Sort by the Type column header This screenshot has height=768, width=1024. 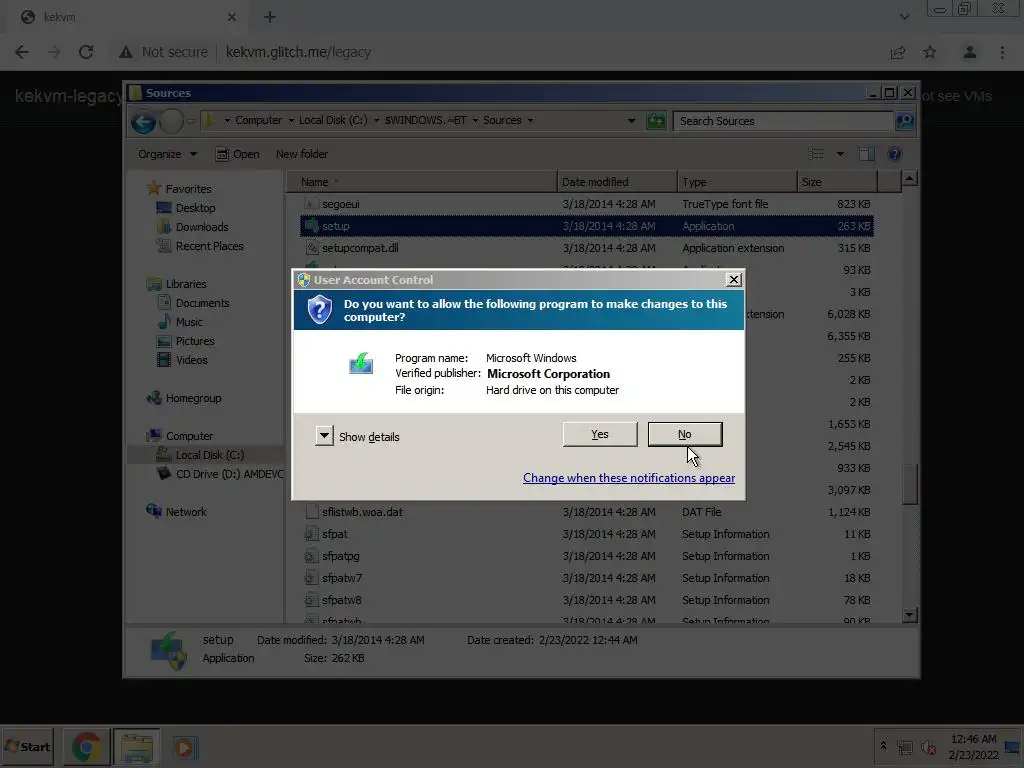pyautogui.click(x=737, y=182)
